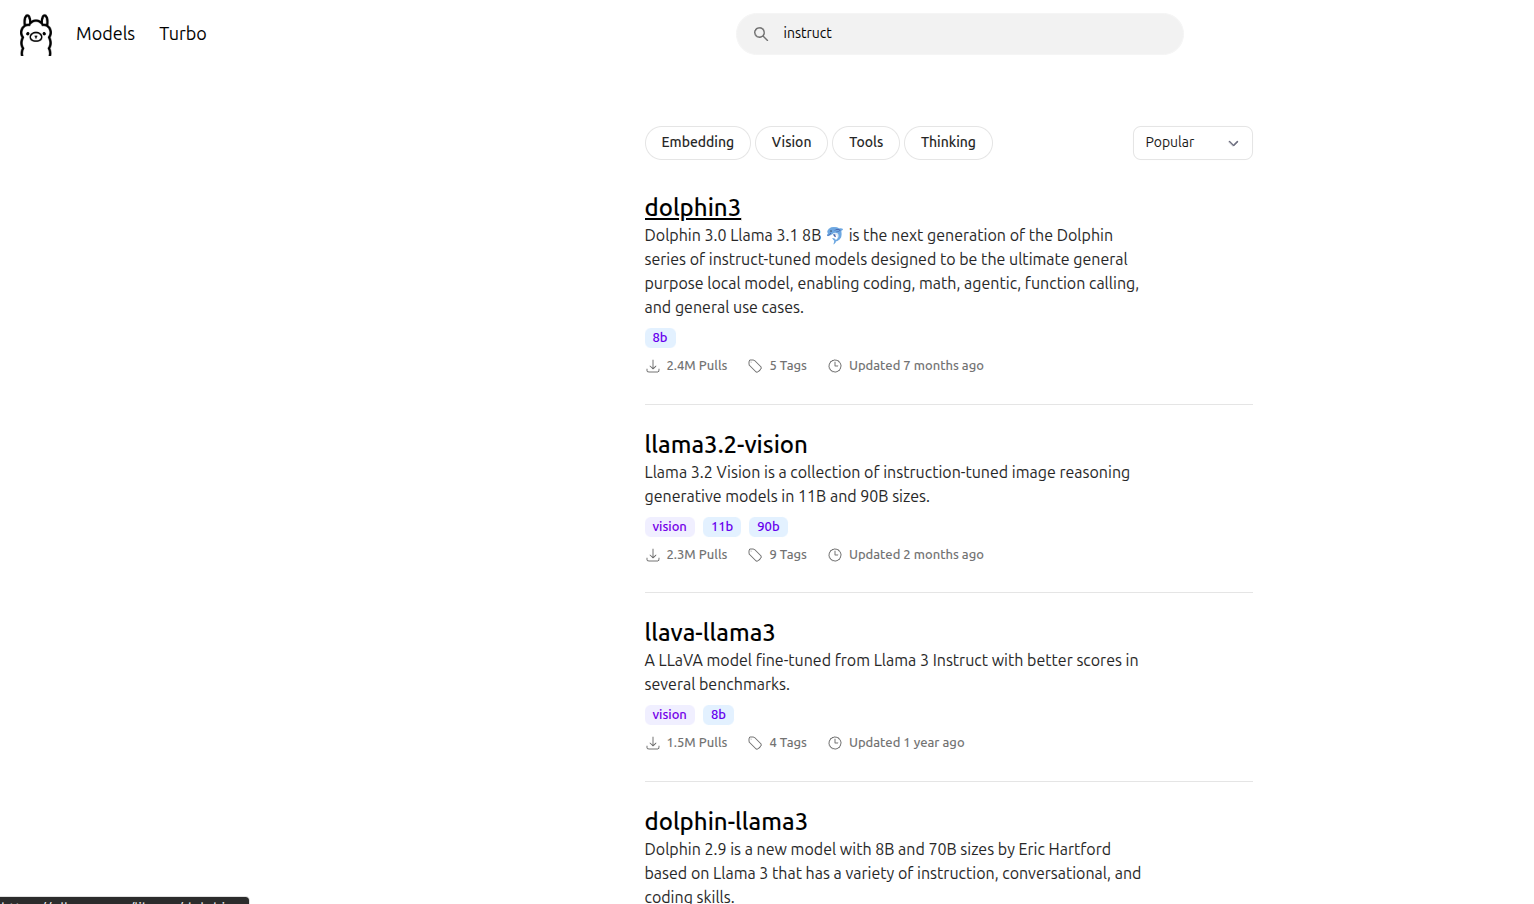Screen dimensions: 1534x904
Task: Click the 90b size tag
Action: pyautogui.click(x=768, y=527)
